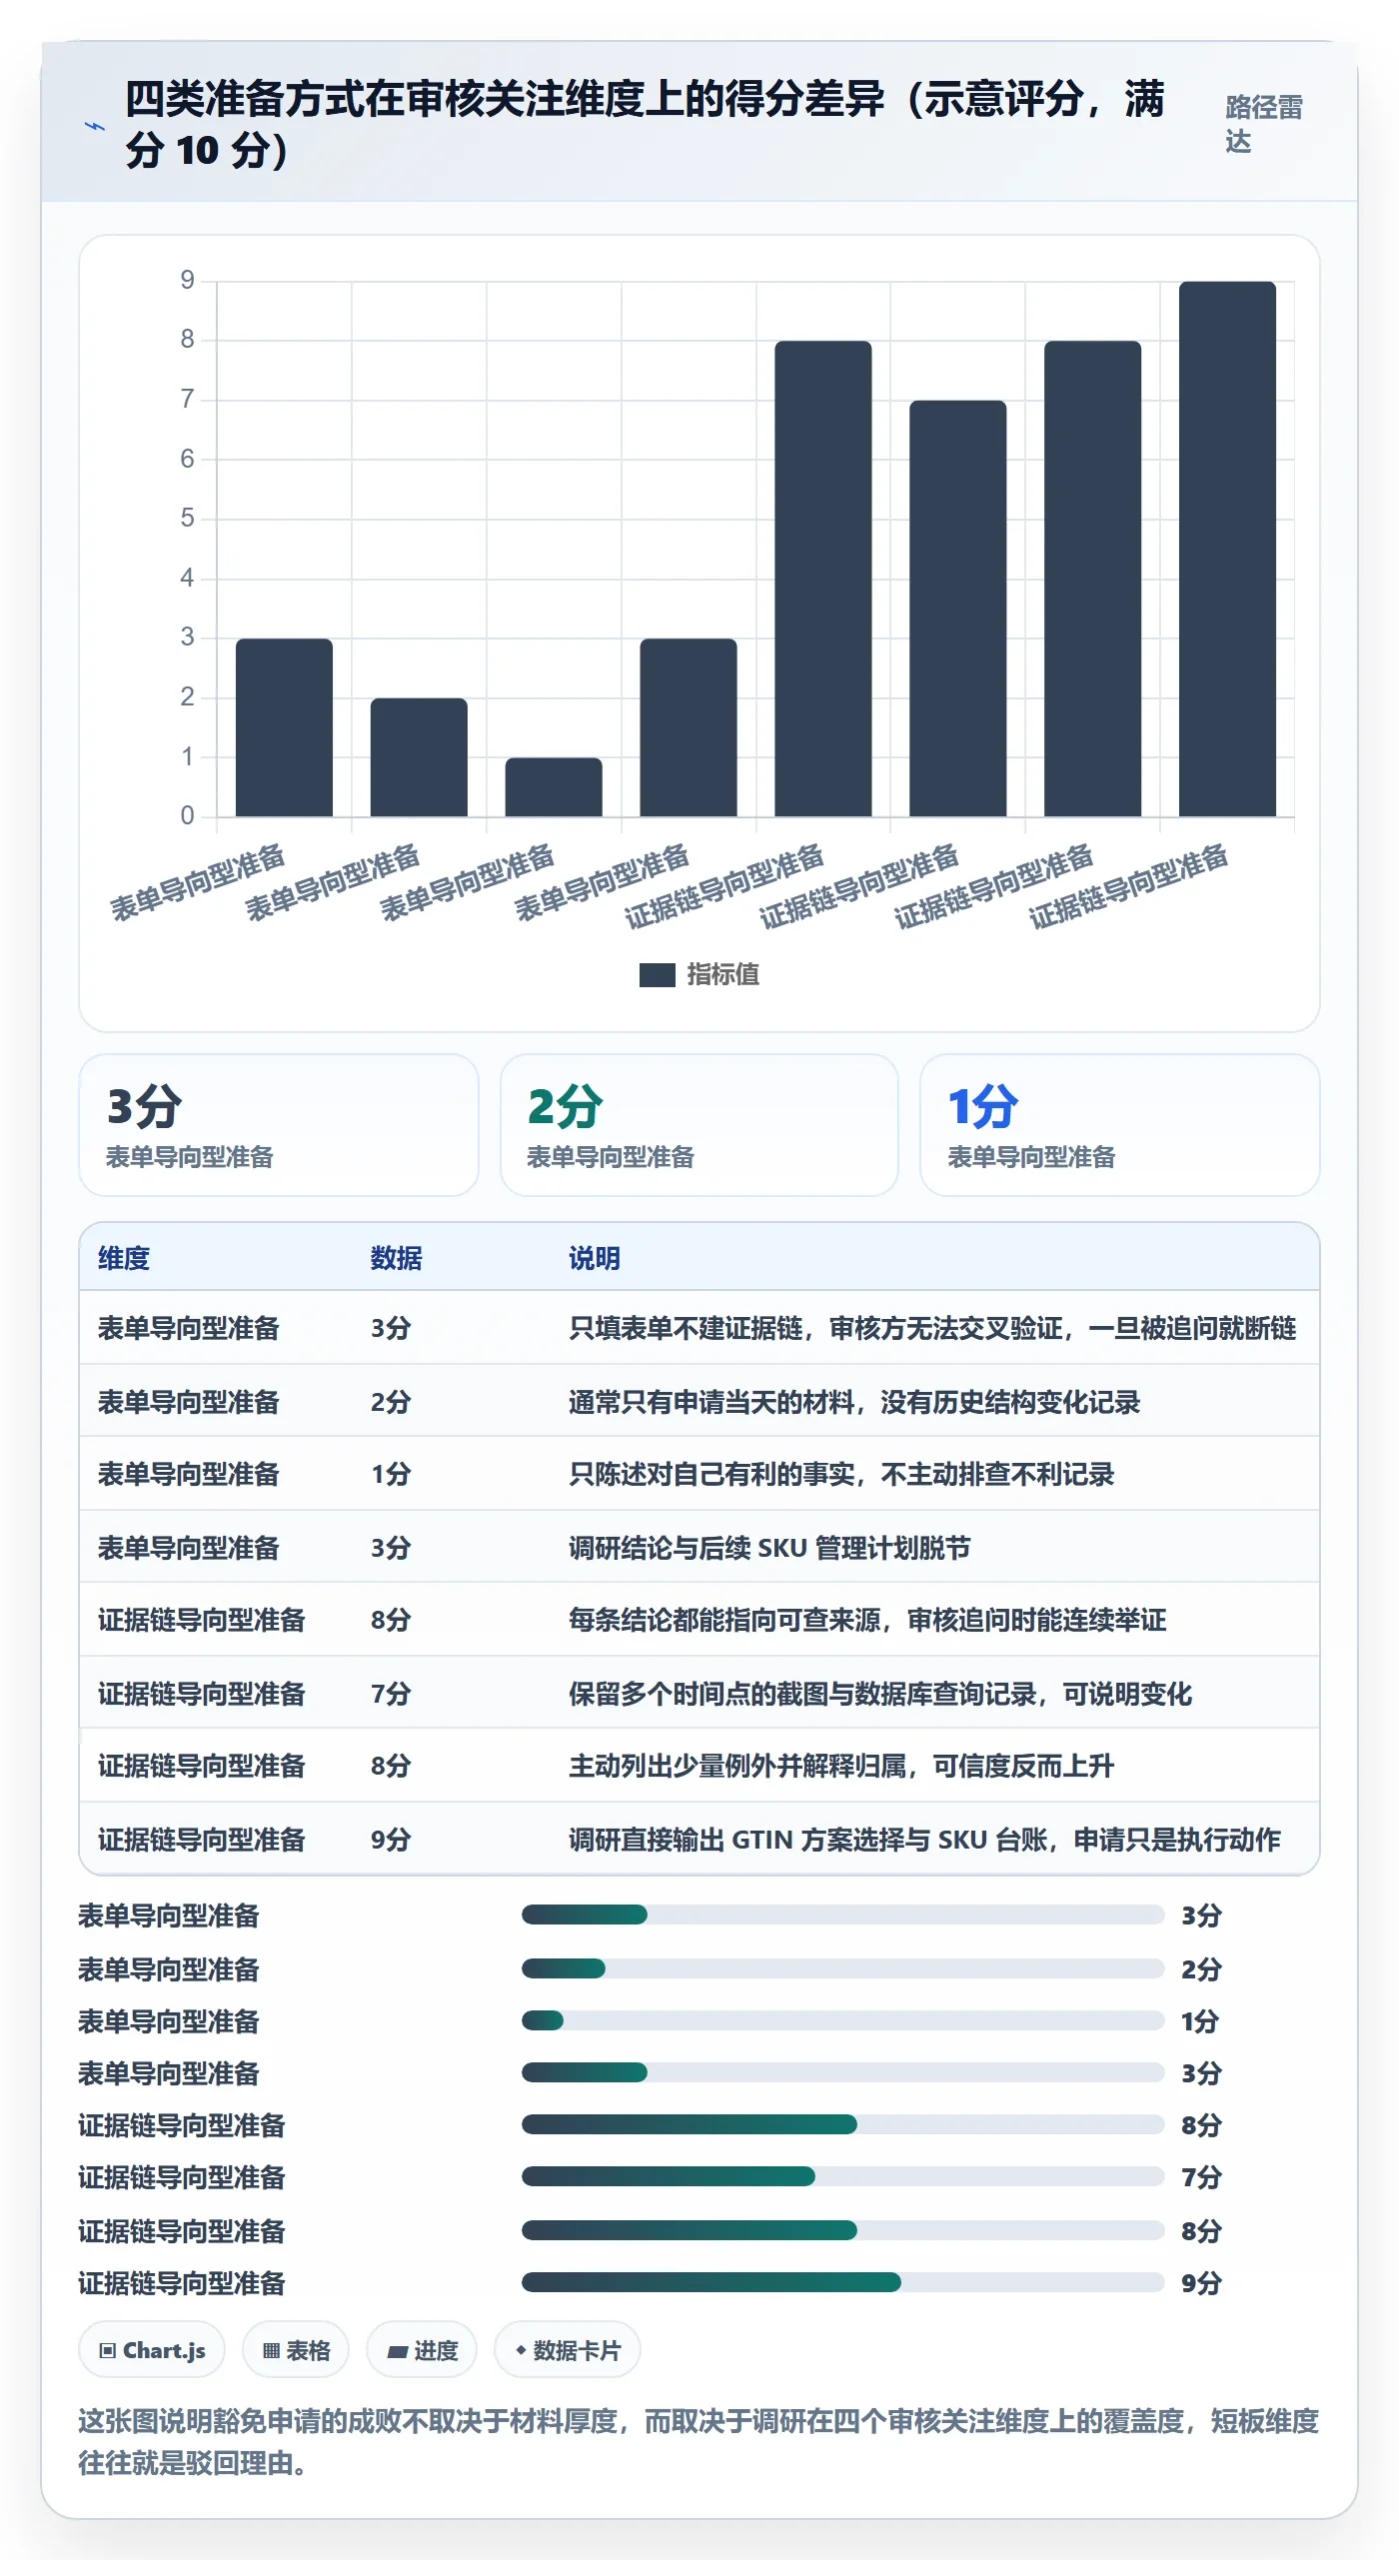Click the Chart.js tag
Screen dimensions: 1399x2560
pyautogui.click(x=152, y=2351)
